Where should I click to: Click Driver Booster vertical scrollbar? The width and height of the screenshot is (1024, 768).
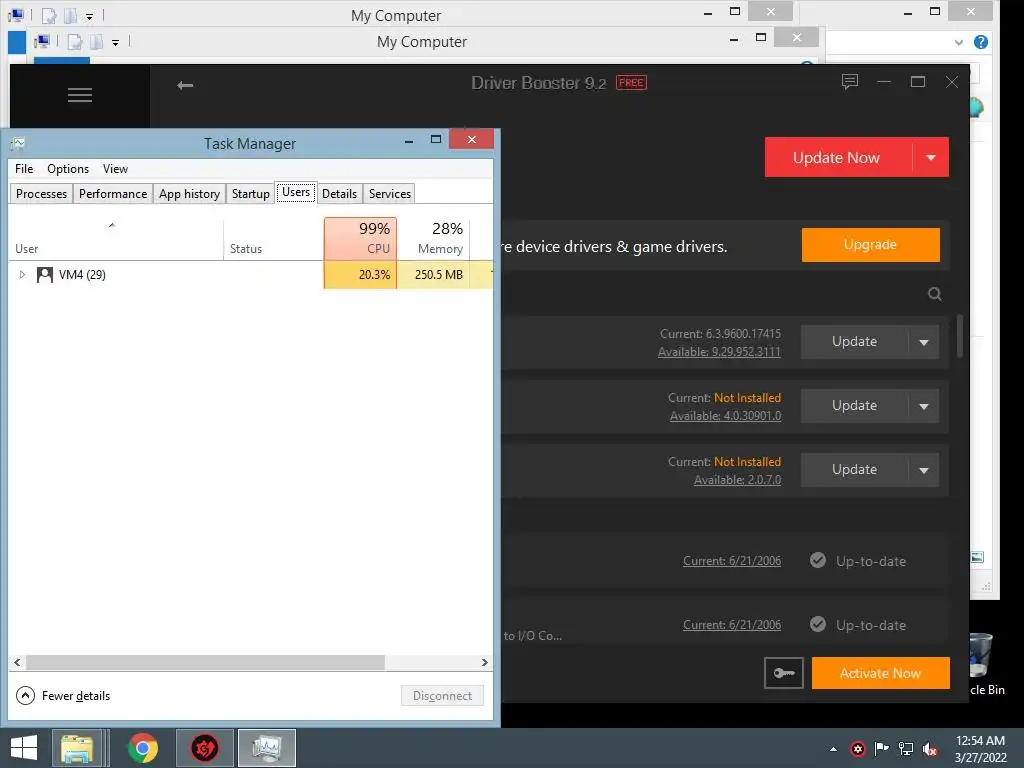pyautogui.click(x=959, y=336)
